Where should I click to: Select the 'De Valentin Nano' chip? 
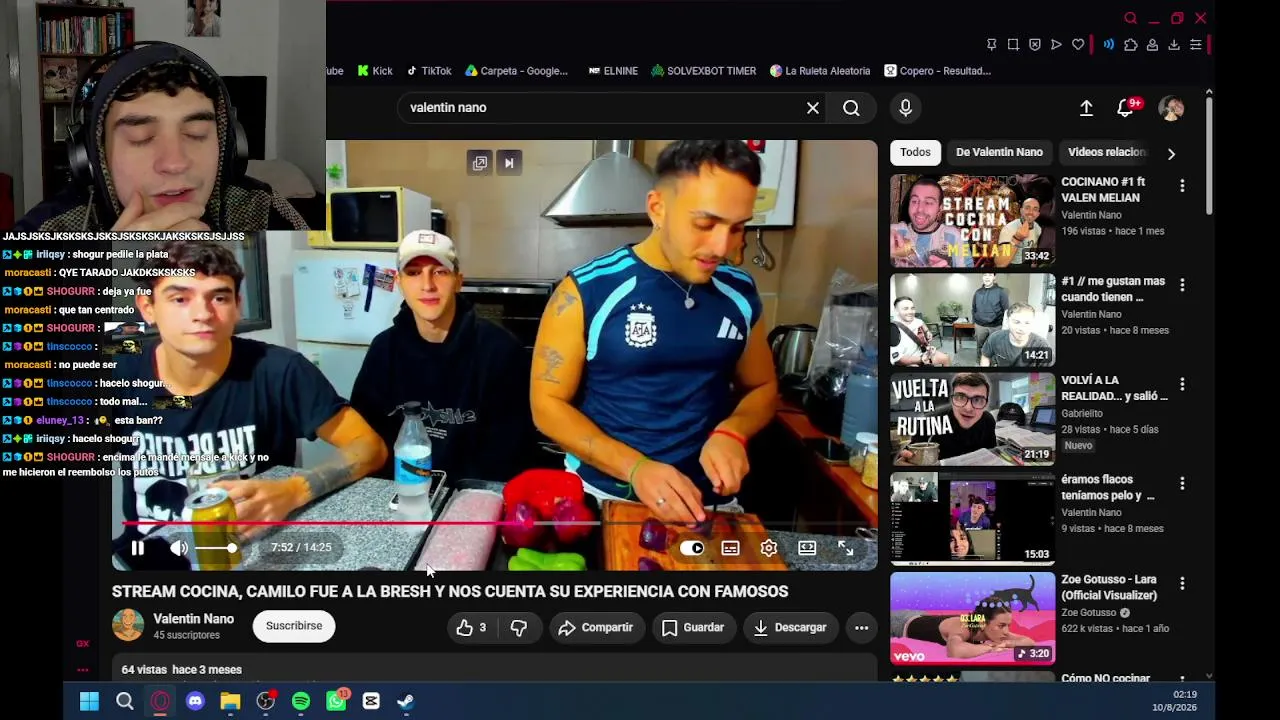(999, 152)
